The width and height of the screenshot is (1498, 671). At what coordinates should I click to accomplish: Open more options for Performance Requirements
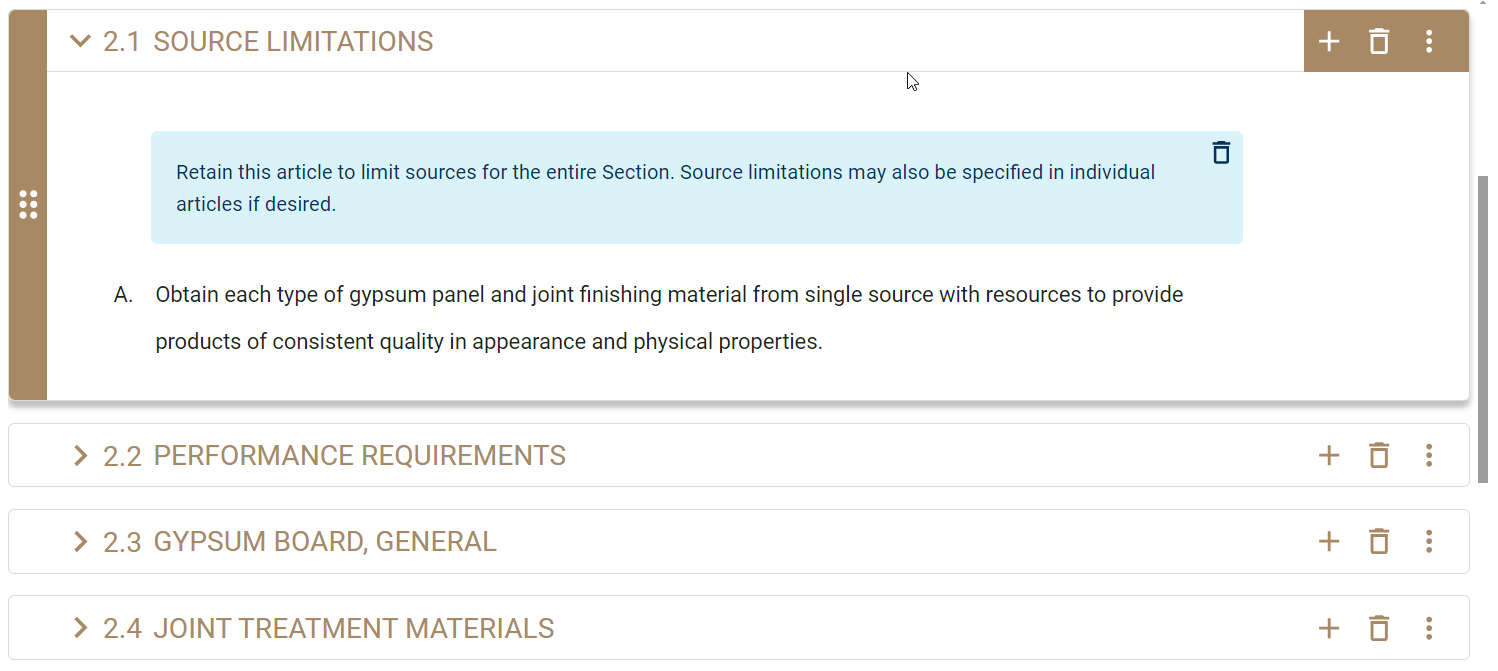pyautogui.click(x=1429, y=456)
